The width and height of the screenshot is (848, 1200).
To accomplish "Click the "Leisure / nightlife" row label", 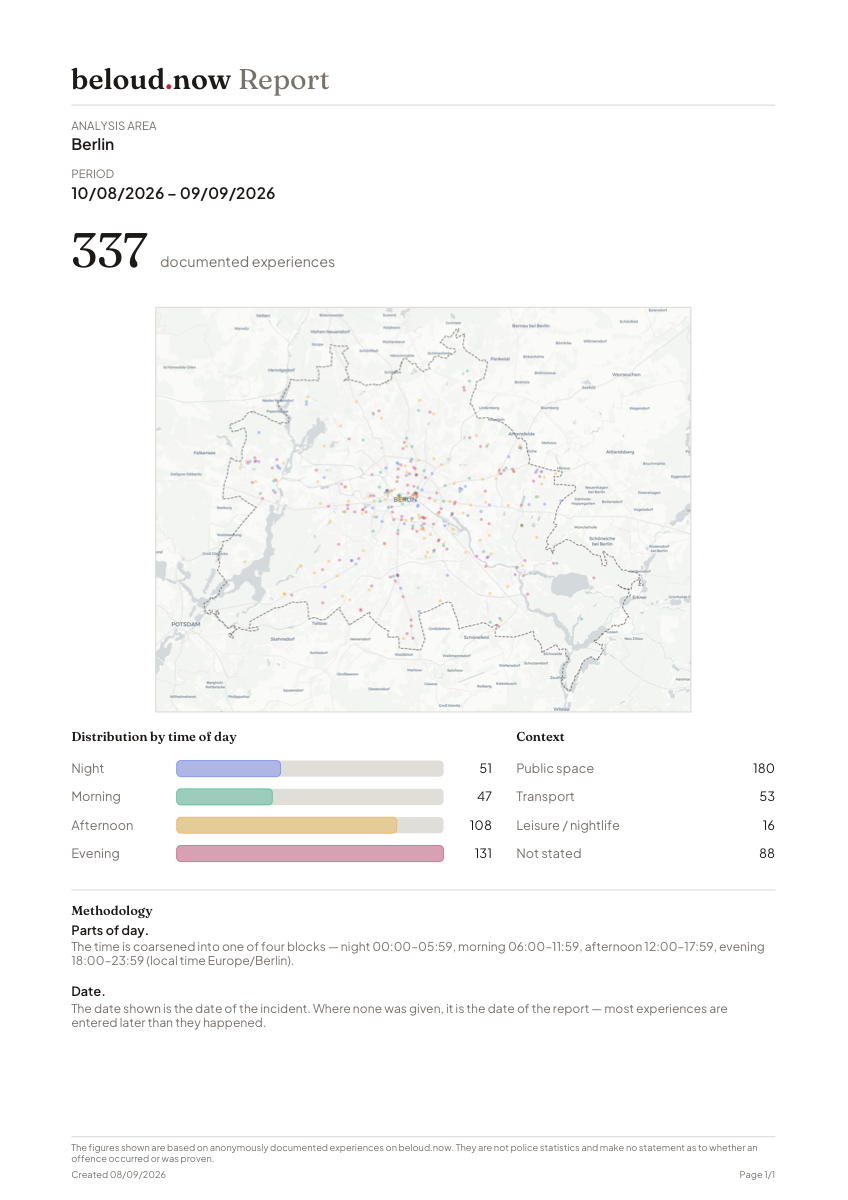I will [568, 826].
